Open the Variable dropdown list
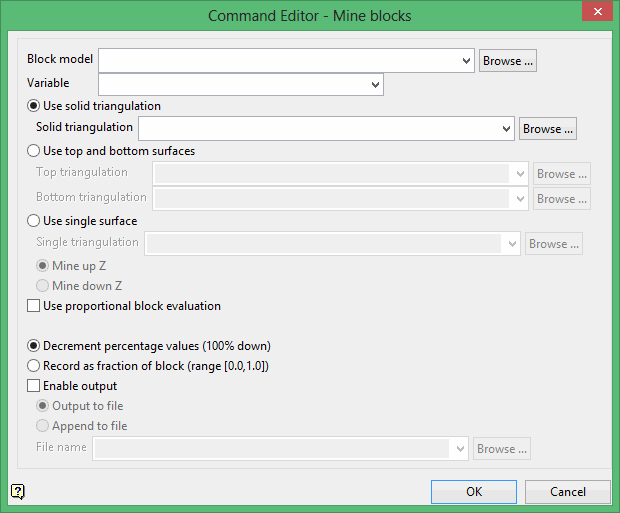This screenshot has height=513, width=620. 375,84
